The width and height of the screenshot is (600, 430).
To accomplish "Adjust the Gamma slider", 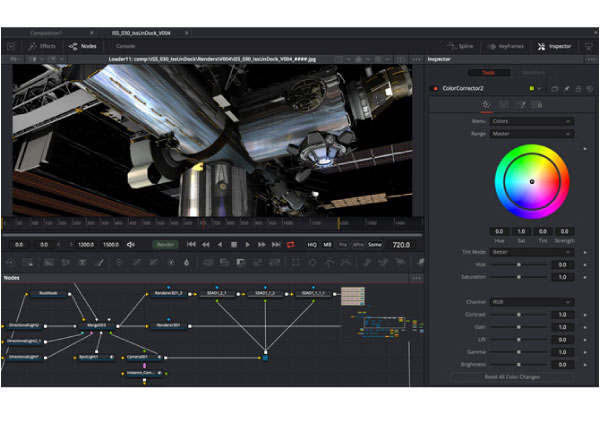I will coord(519,352).
